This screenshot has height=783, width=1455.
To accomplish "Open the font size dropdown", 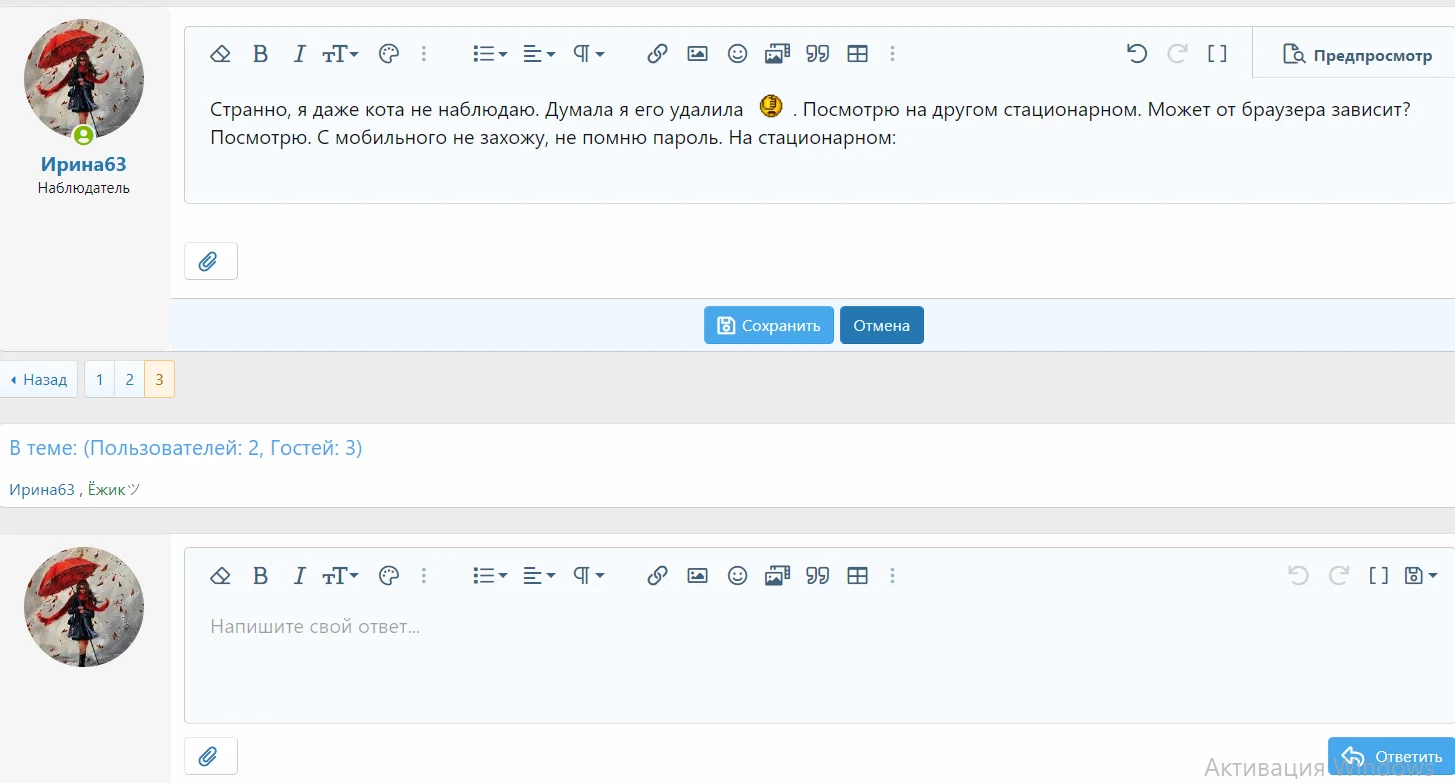I will coord(340,54).
